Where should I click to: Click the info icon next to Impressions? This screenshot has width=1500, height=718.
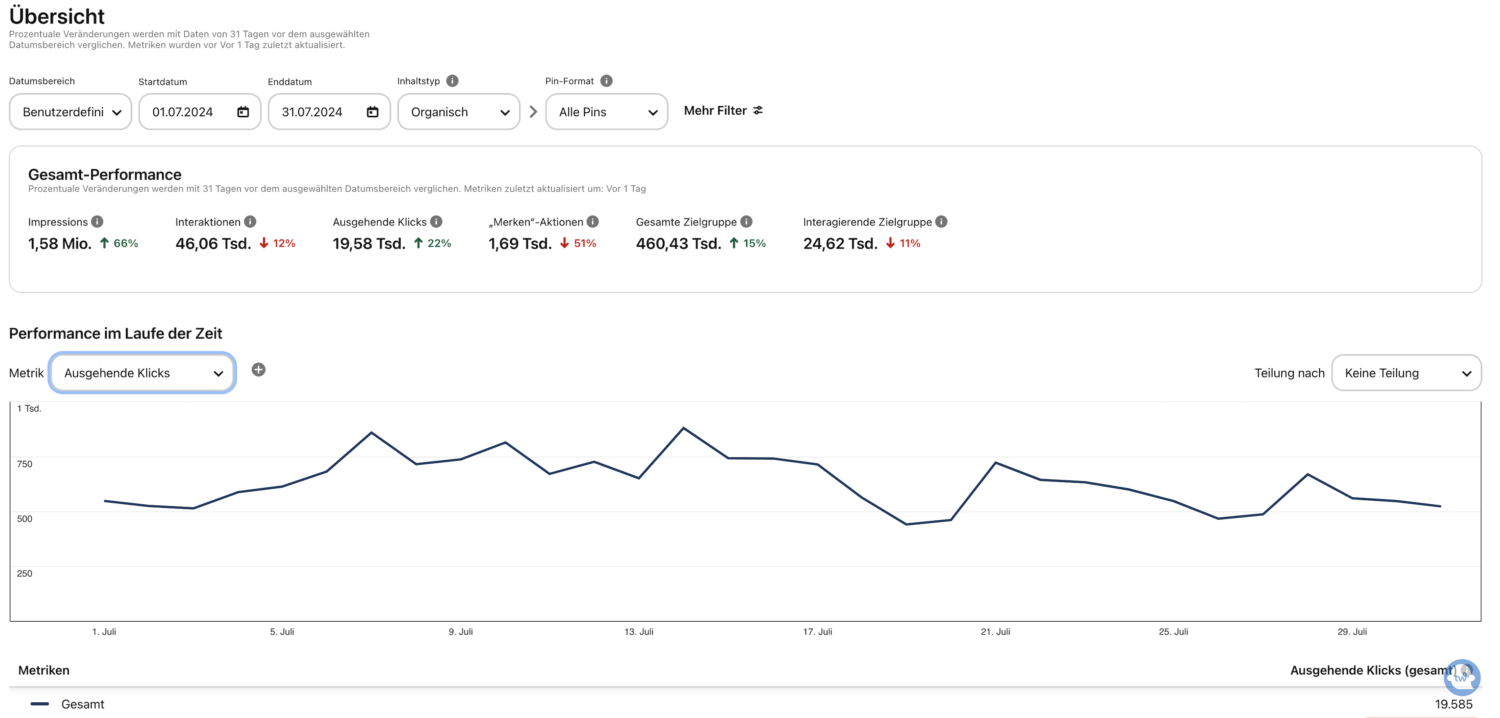pyautogui.click(x=97, y=222)
